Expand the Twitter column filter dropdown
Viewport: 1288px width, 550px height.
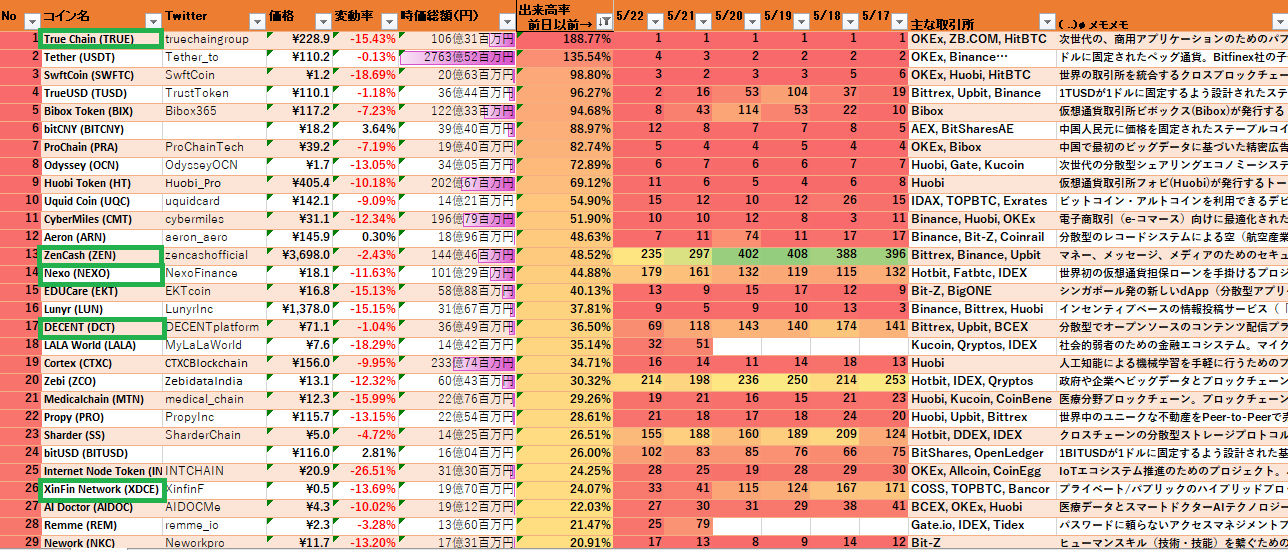click(256, 21)
